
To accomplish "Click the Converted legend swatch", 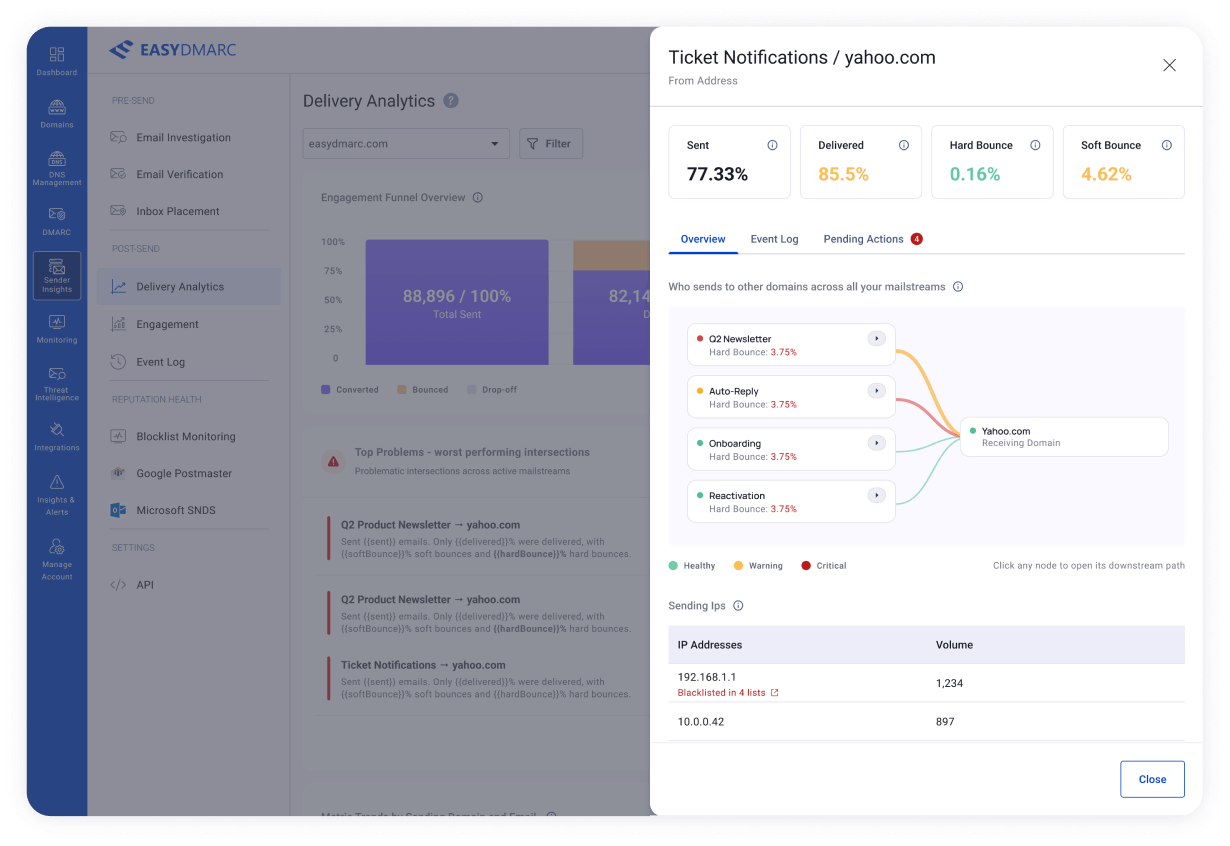I will (x=326, y=389).
